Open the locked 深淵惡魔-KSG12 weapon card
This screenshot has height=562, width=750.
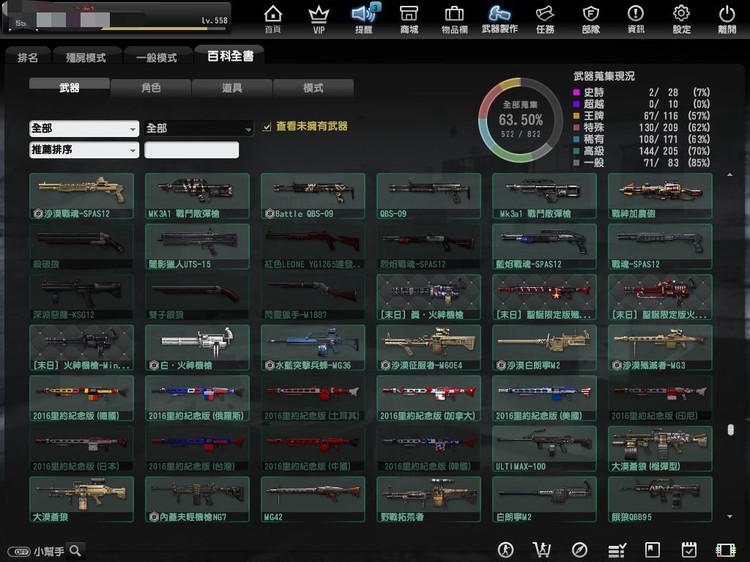point(81,297)
